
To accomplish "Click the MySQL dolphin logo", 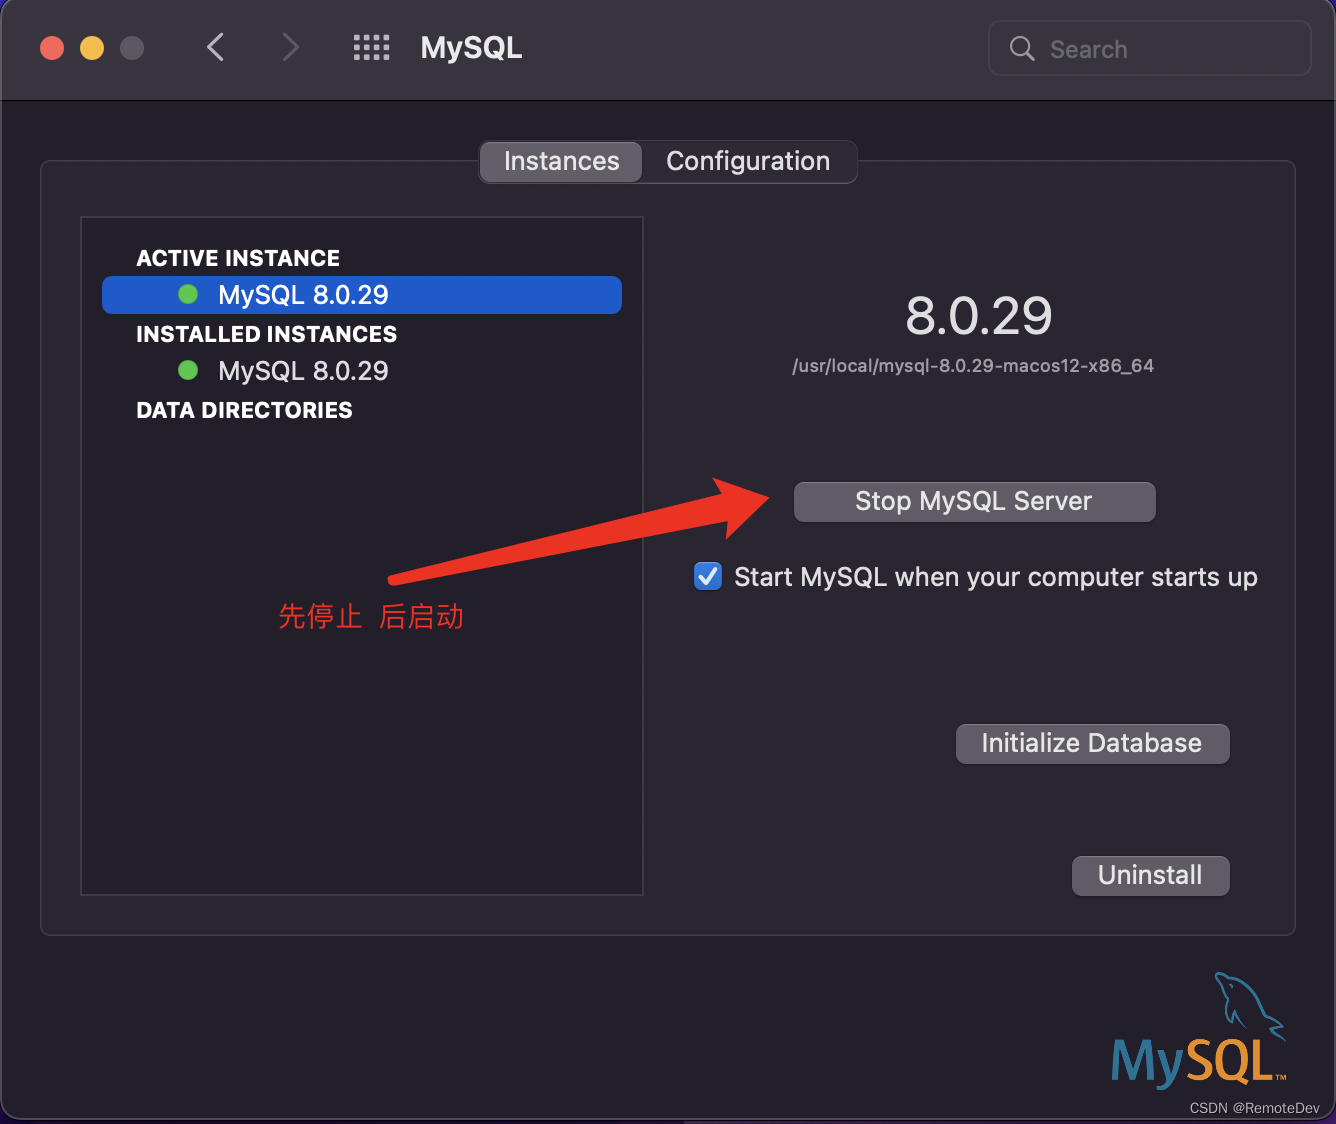I will 1198,1030.
